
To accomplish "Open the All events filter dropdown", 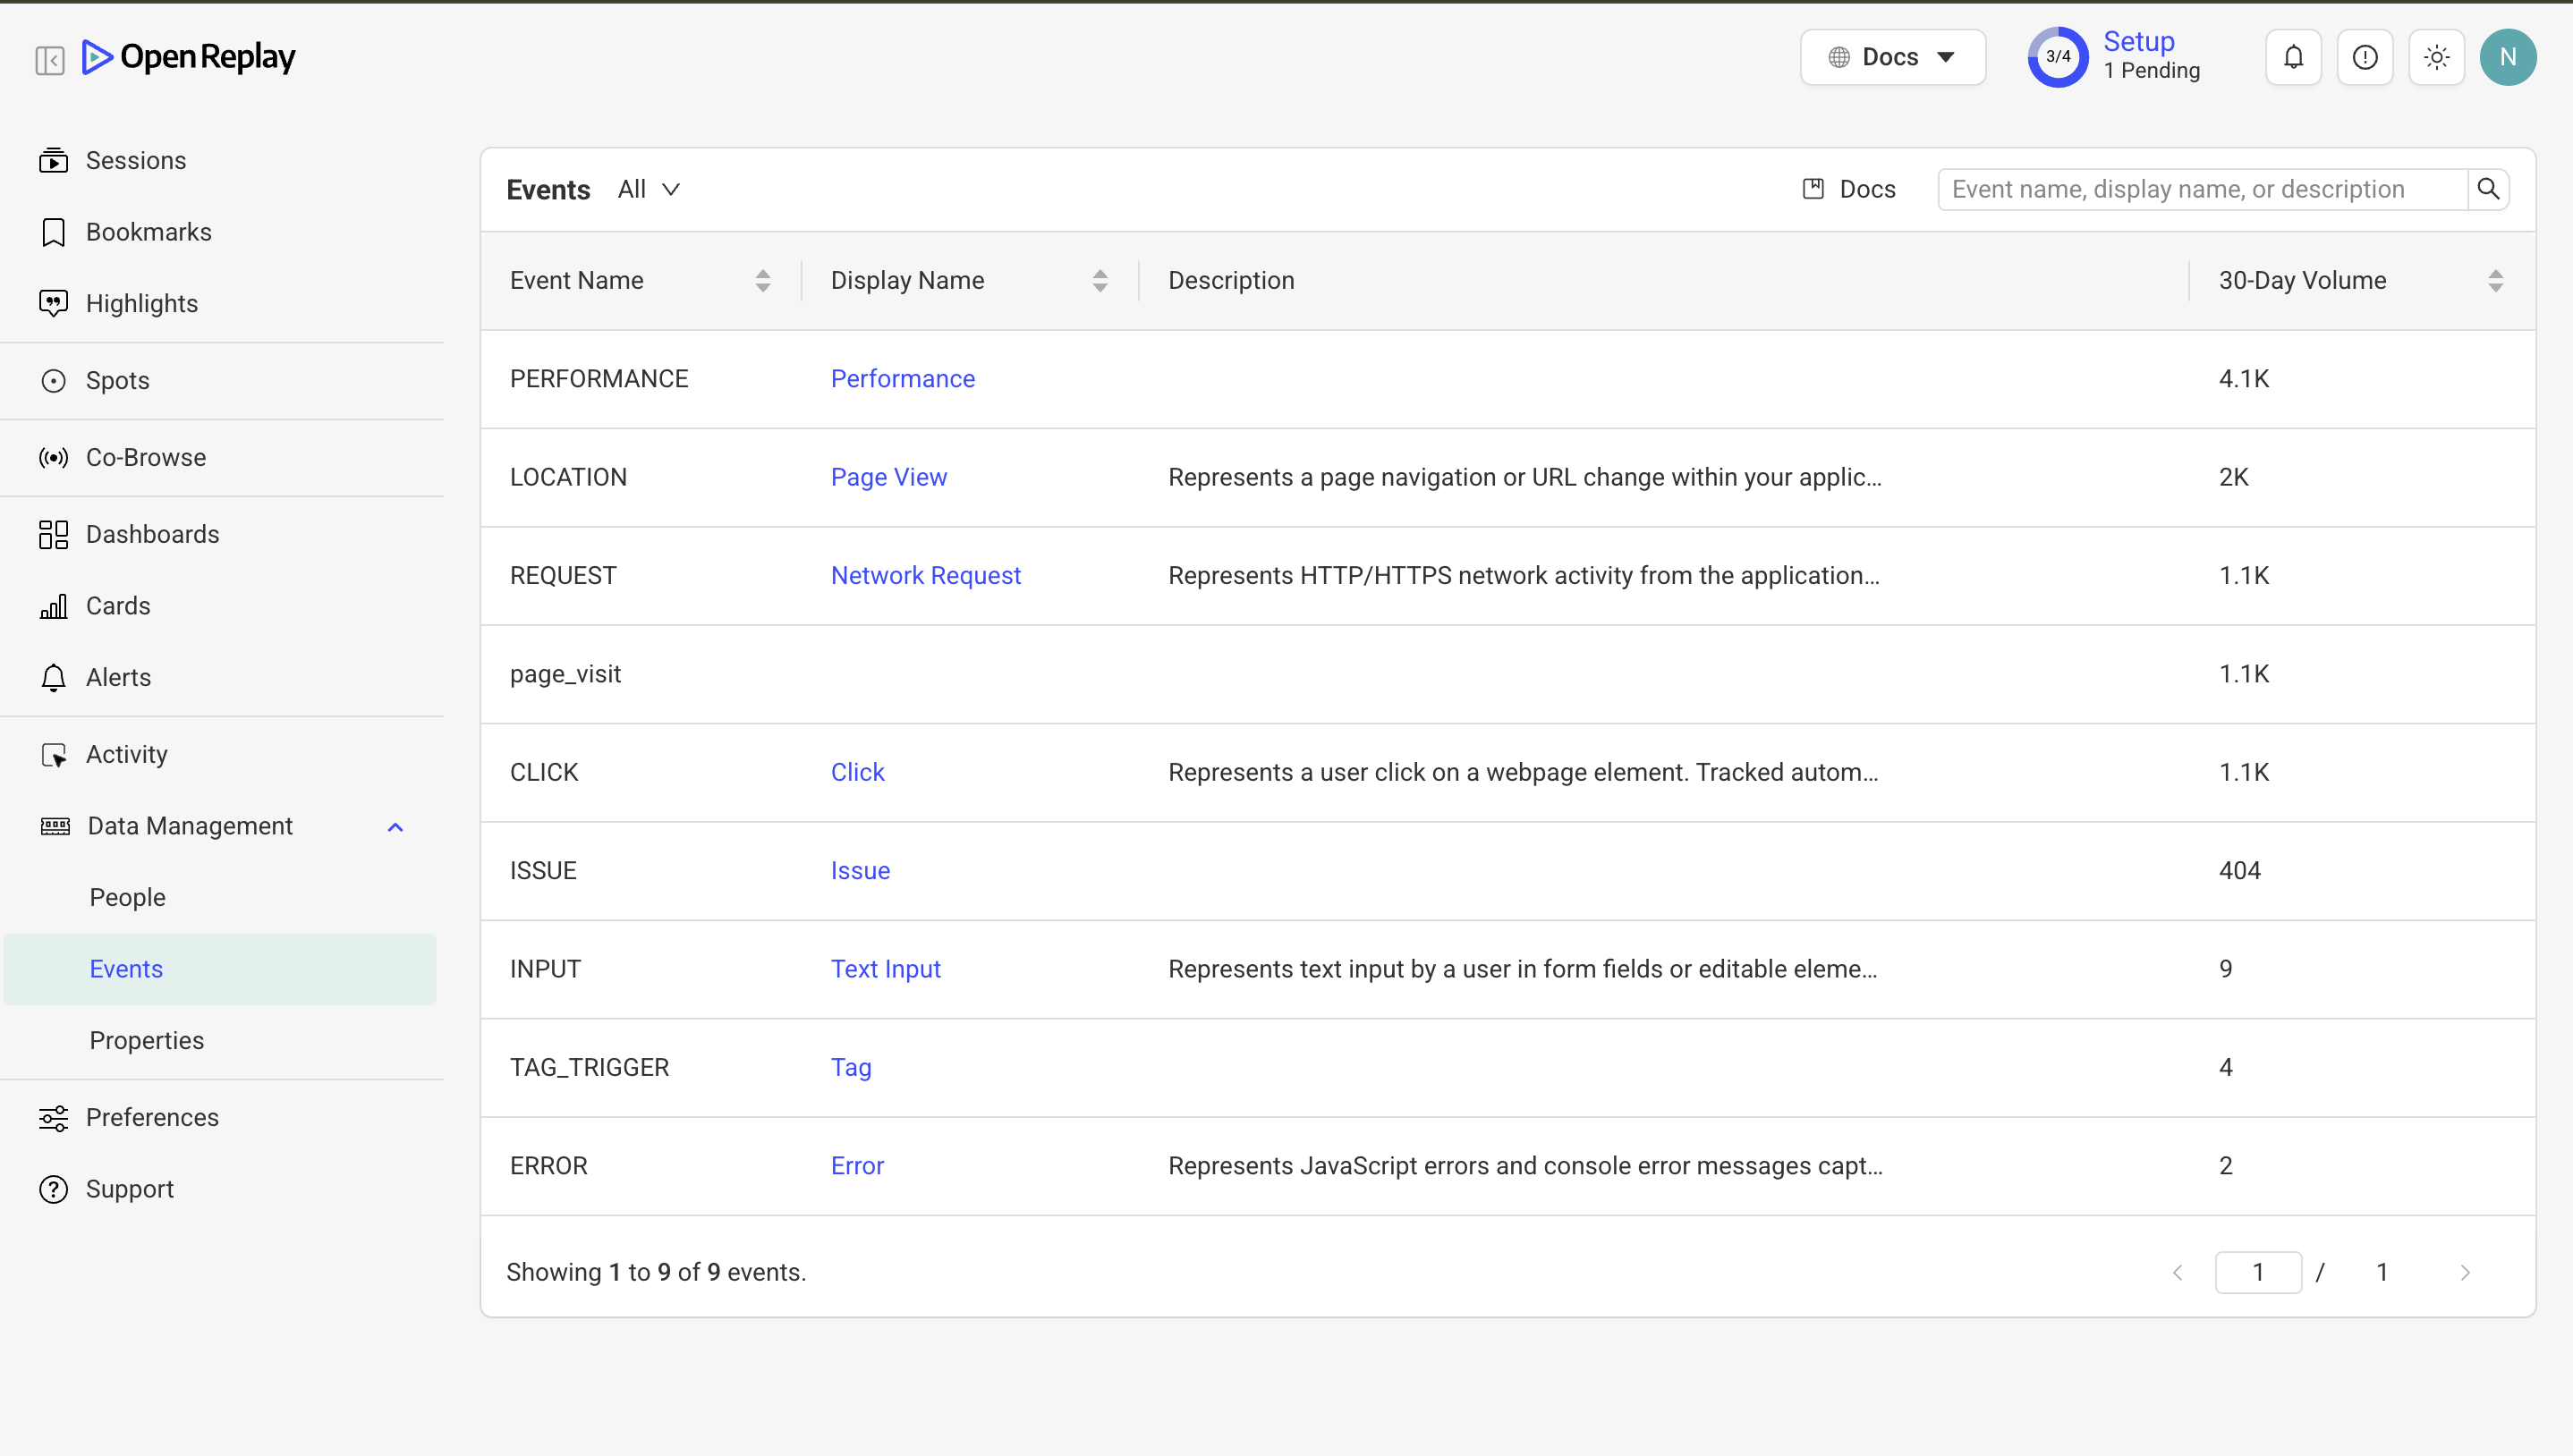I will point(649,189).
